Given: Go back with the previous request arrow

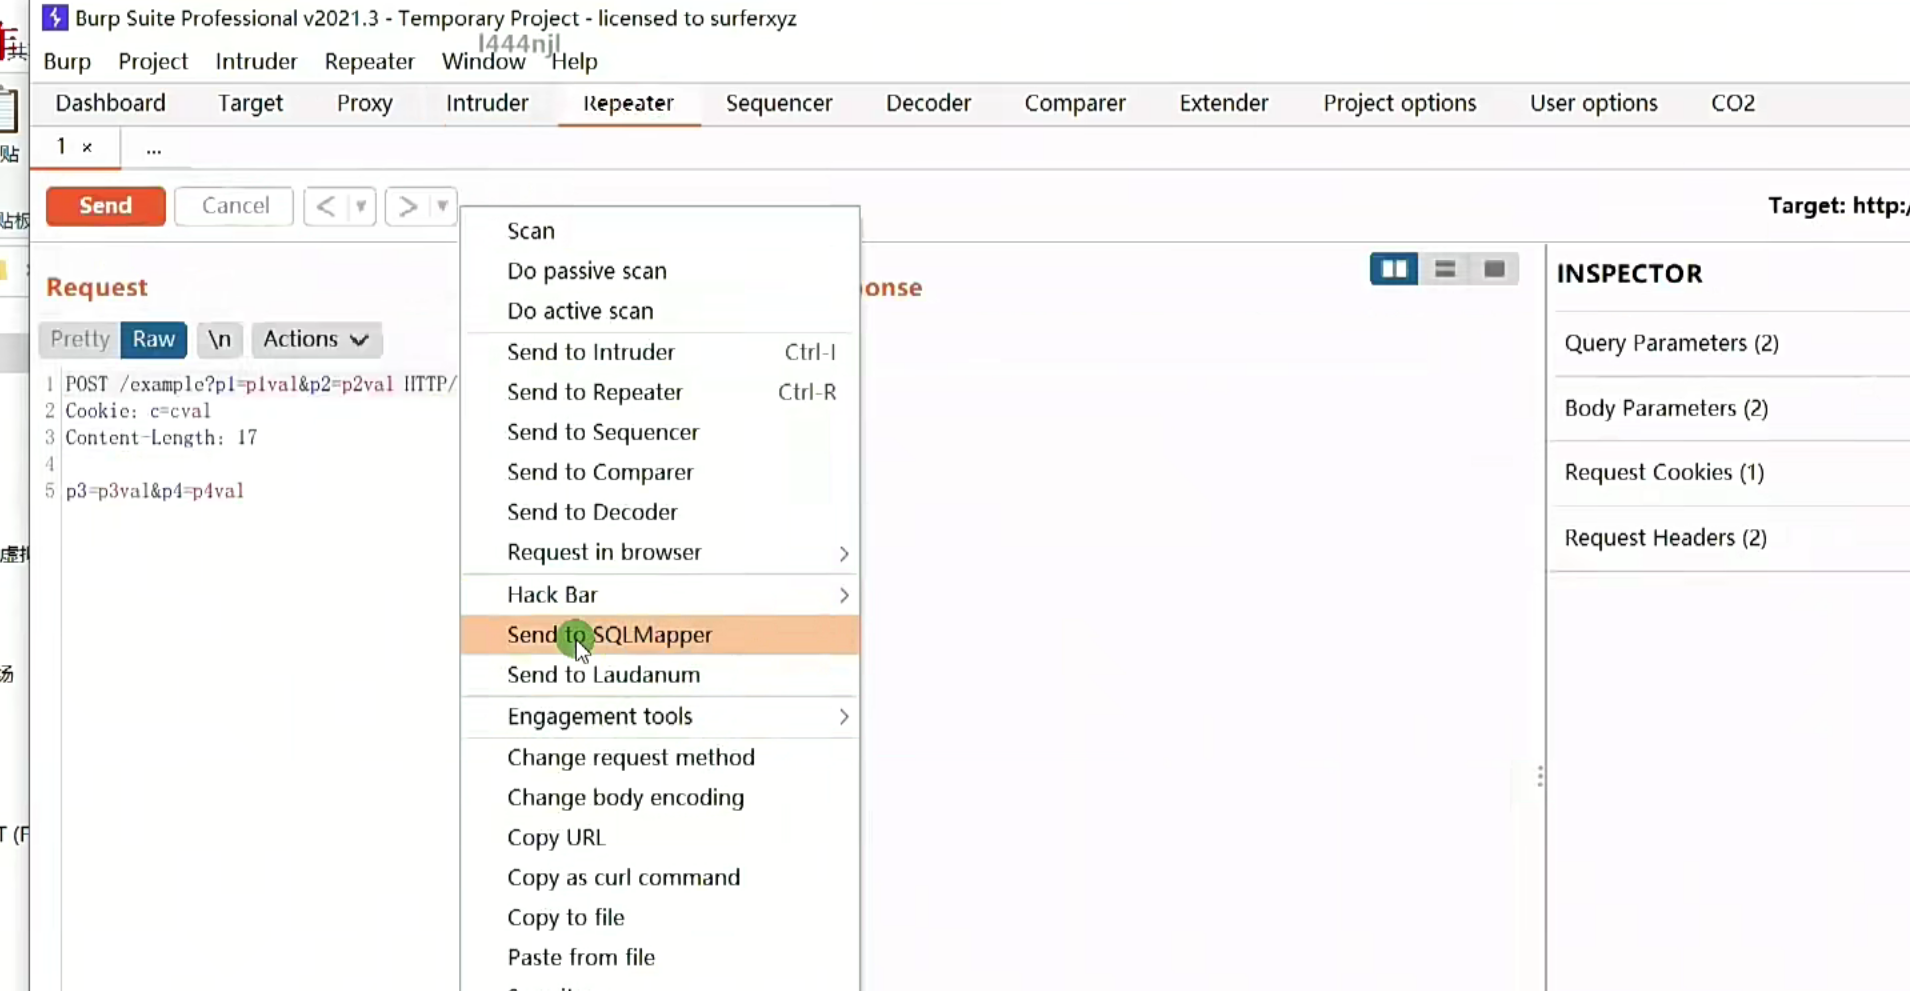Looking at the screenshot, I should 325,206.
